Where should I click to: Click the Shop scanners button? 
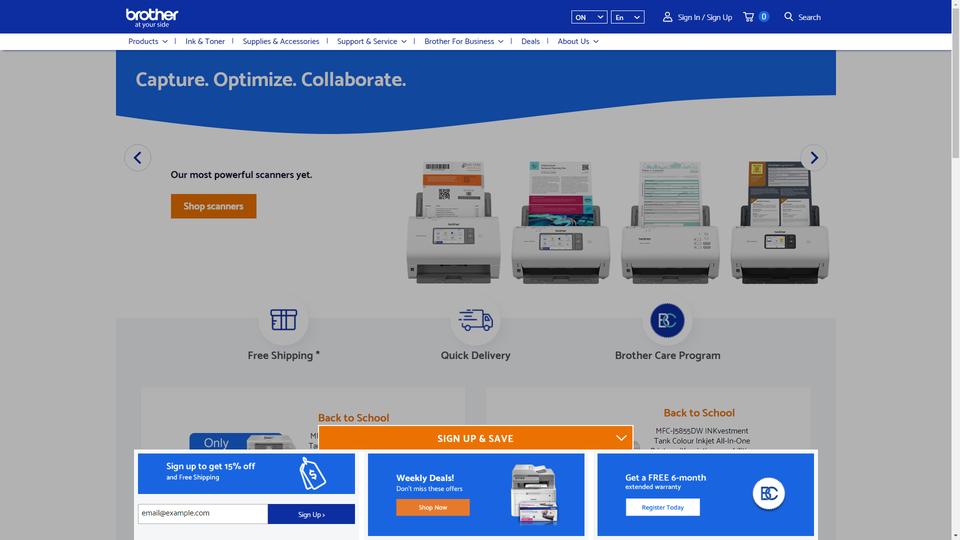[x=213, y=206]
